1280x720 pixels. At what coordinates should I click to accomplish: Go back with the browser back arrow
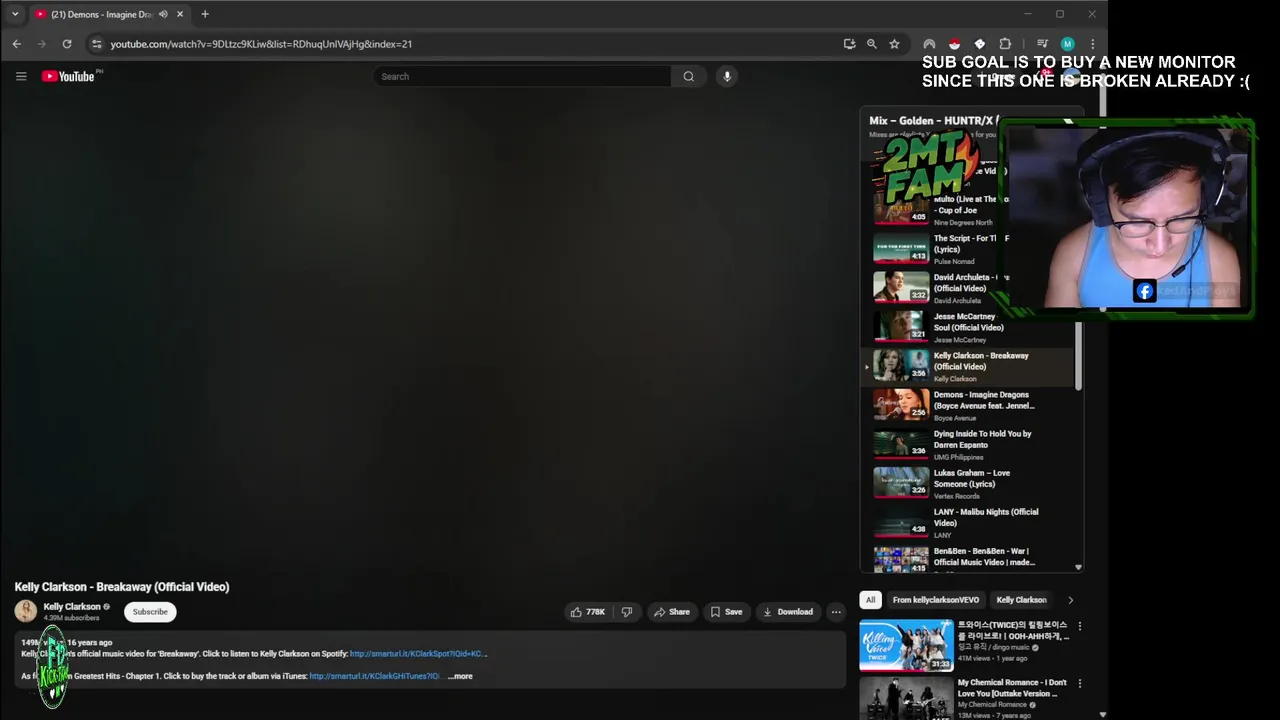coord(17,44)
